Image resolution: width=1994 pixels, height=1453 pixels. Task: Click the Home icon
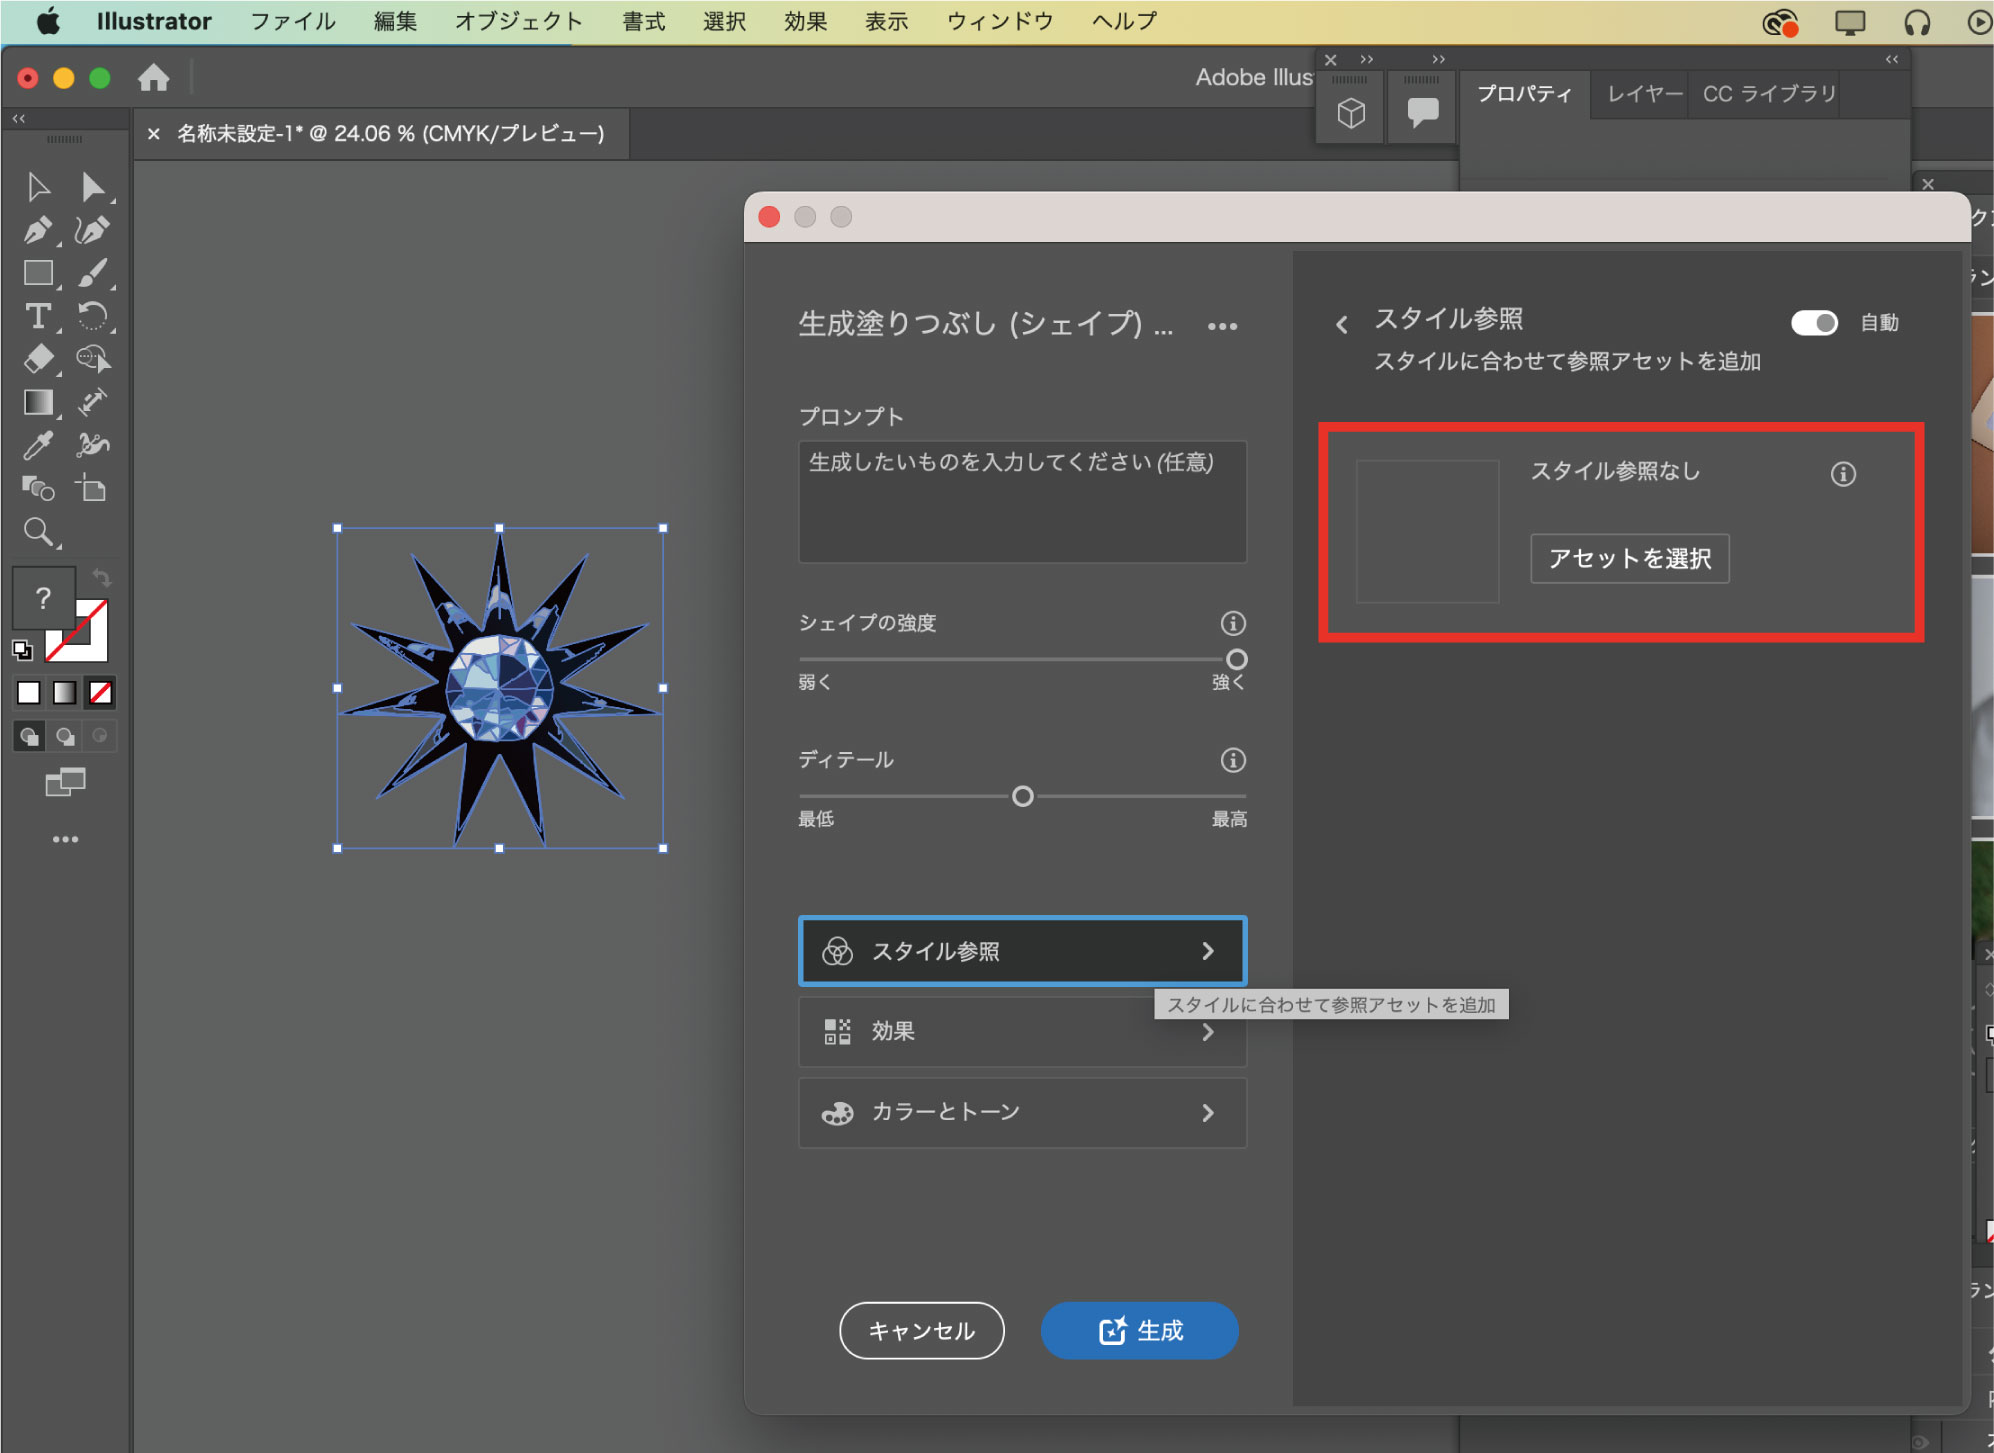tap(153, 78)
